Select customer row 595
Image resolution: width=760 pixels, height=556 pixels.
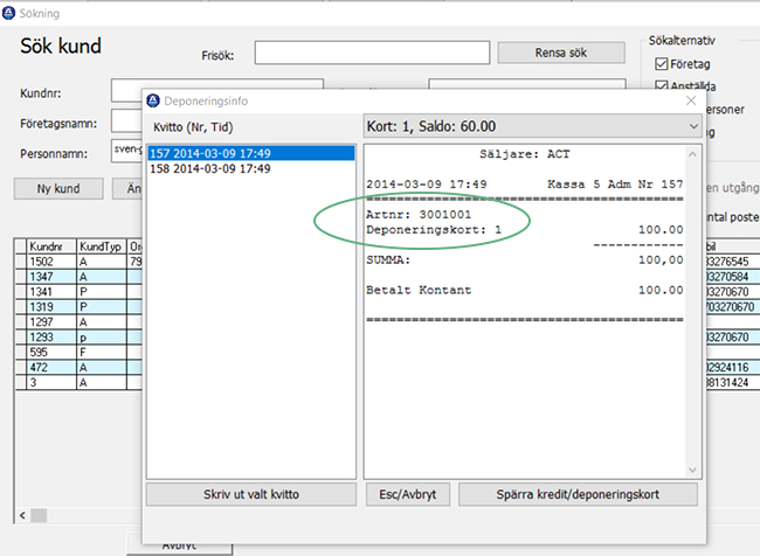79,352
